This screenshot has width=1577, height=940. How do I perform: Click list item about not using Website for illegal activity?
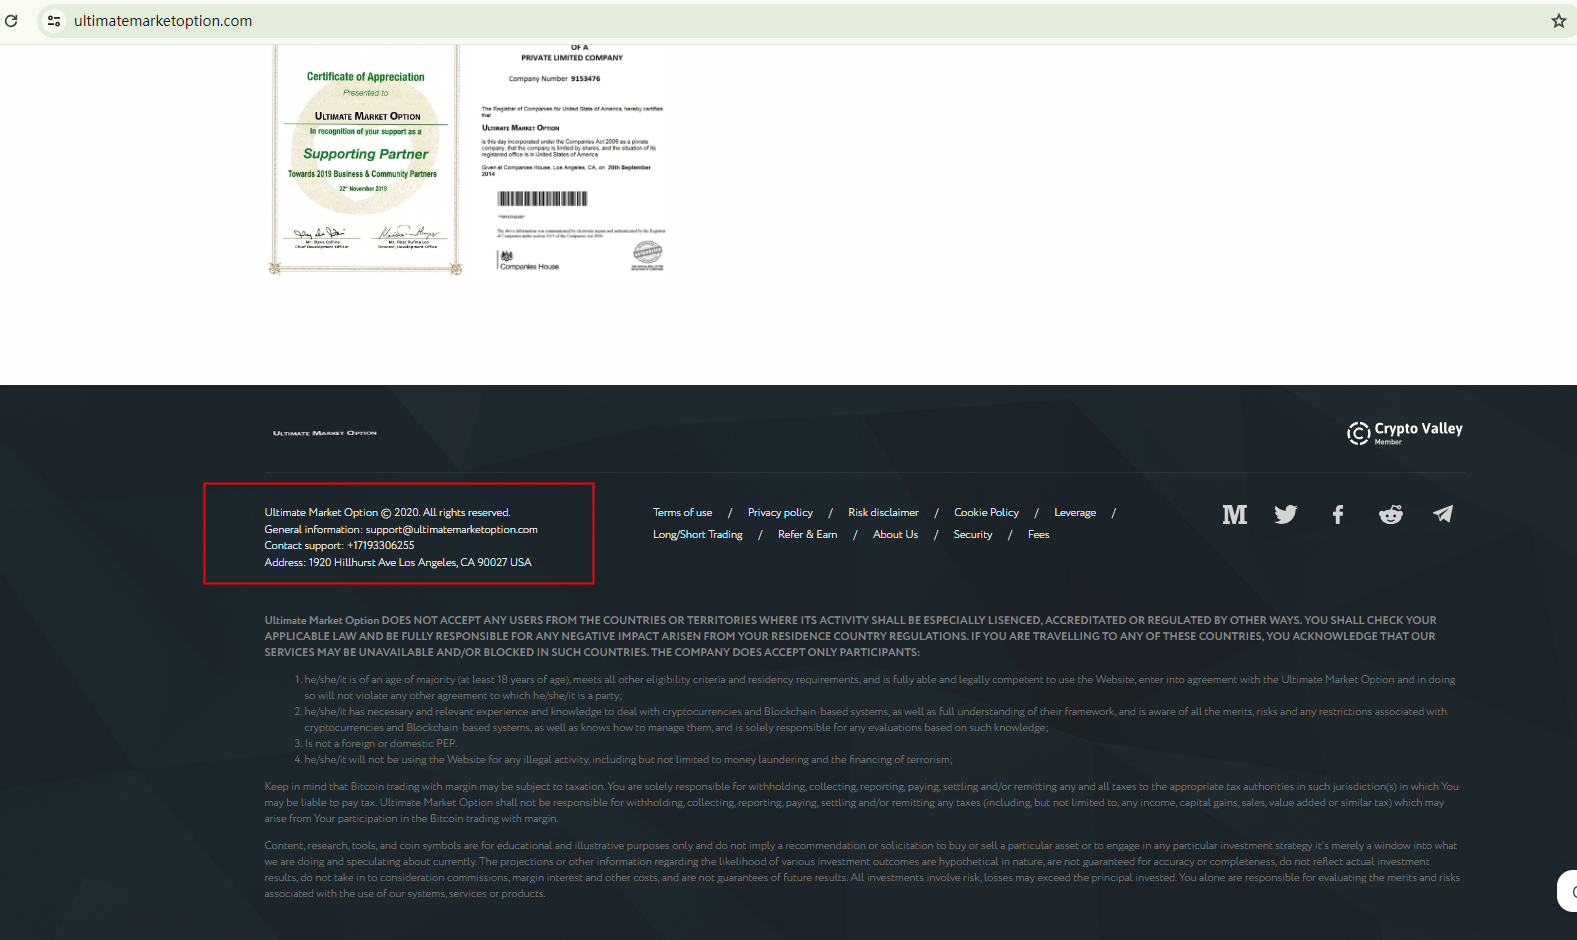coord(628,760)
